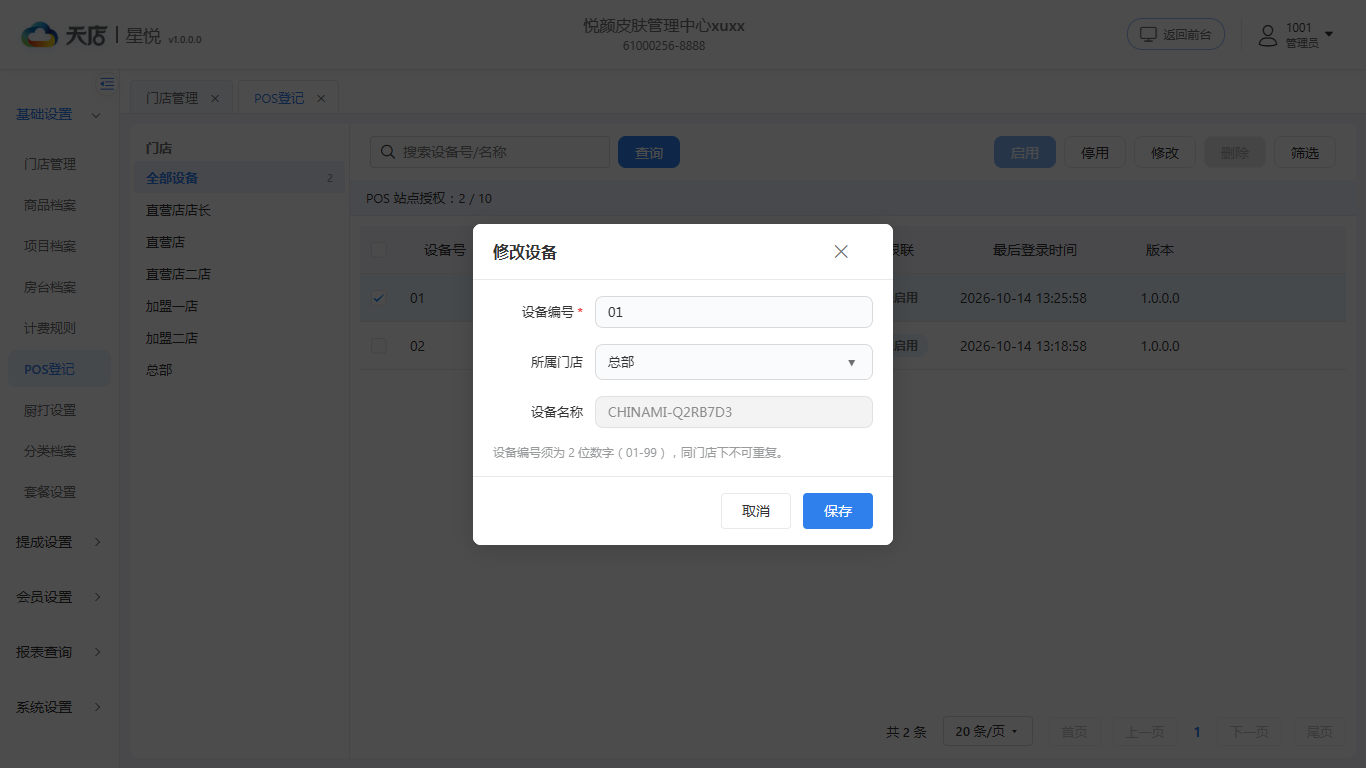Click the 停用 button

tap(1095, 152)
